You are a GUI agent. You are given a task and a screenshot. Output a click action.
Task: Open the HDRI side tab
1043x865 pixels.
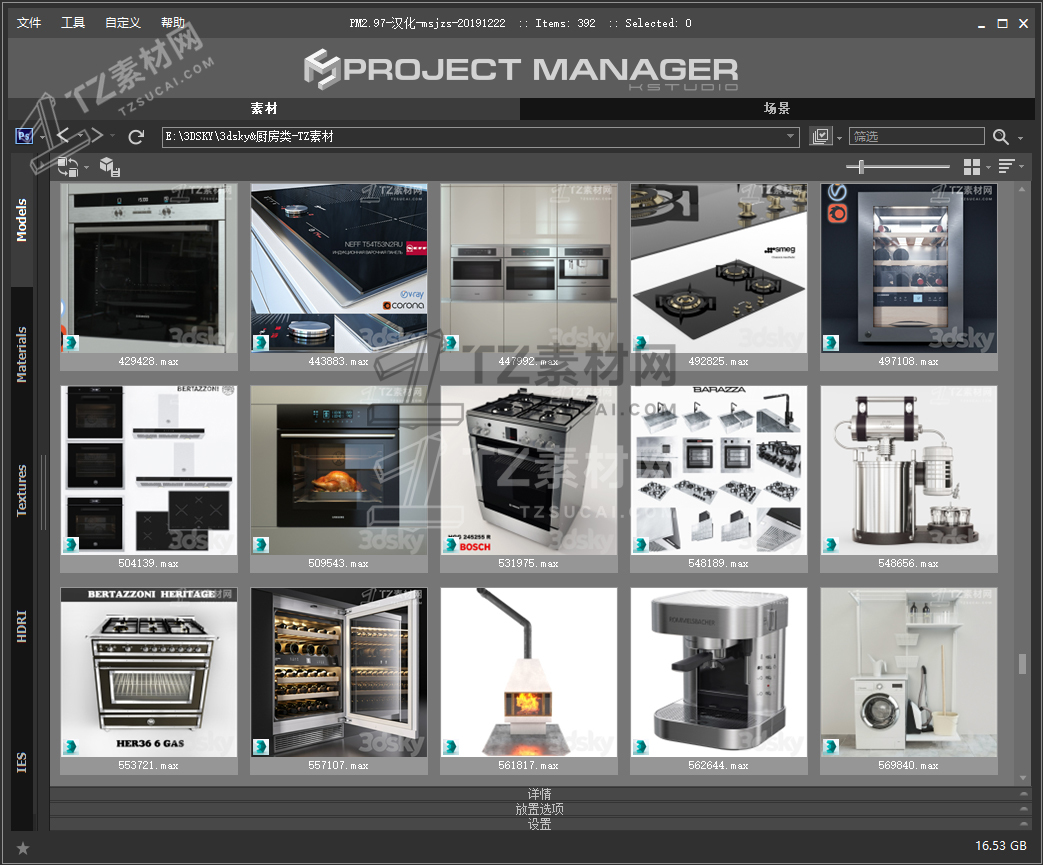22,626
